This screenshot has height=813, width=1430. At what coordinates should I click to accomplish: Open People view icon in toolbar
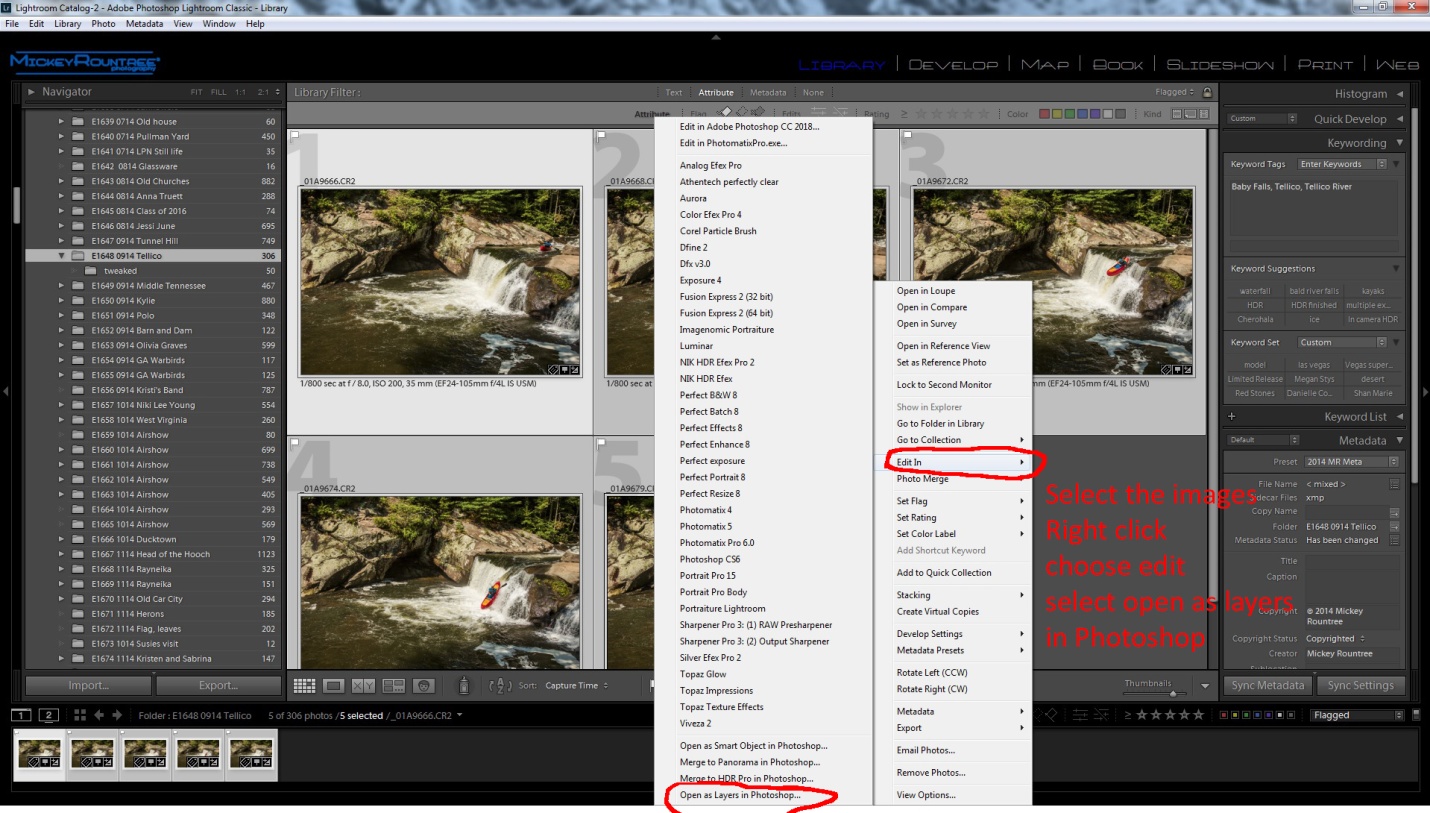pyautogui.click(x=424, y=686)
